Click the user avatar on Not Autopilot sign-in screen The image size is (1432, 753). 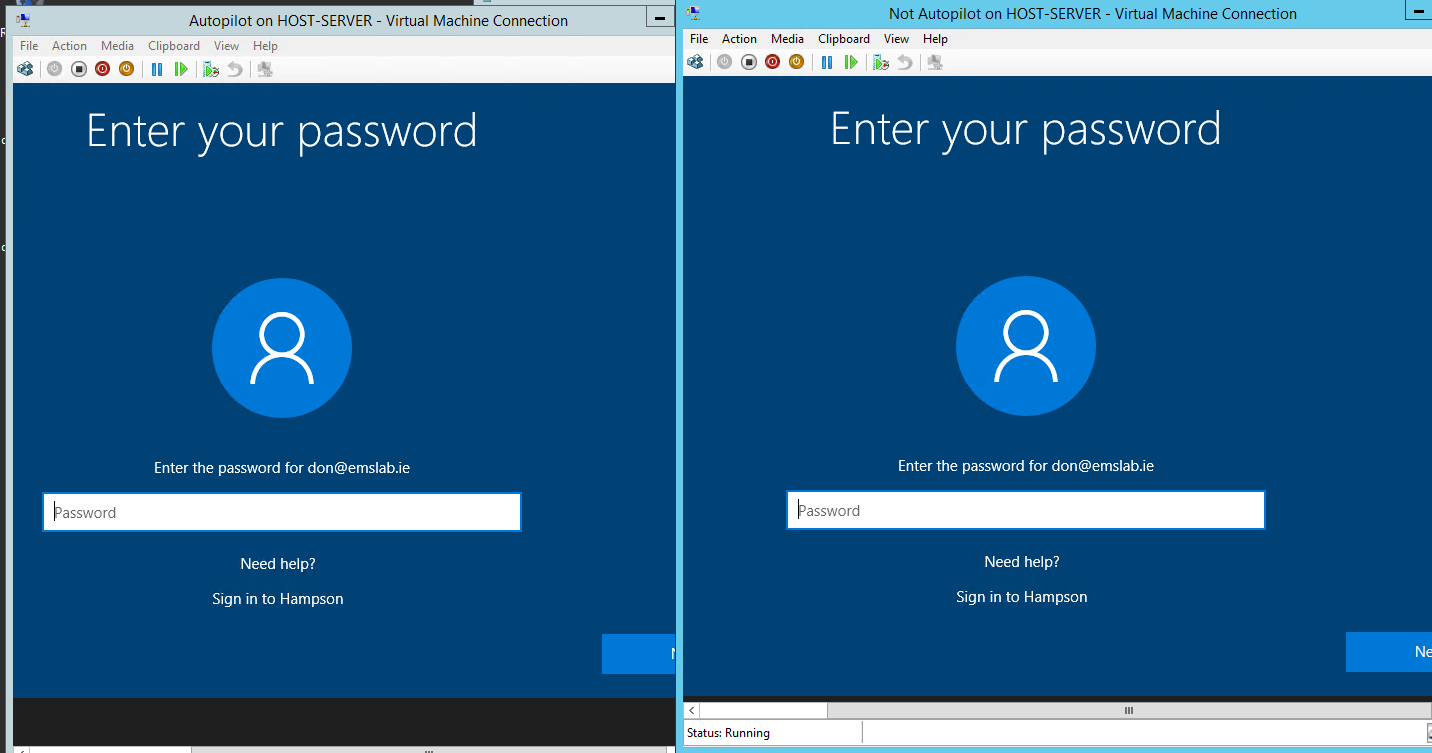(x=1025, y=345)
